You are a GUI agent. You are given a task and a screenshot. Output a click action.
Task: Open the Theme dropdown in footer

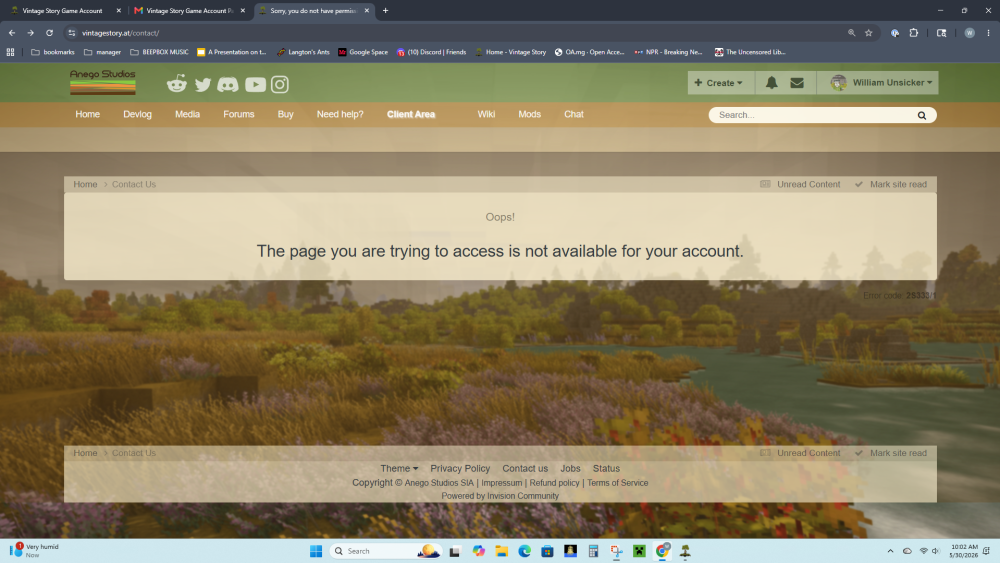tap(399, 468)
